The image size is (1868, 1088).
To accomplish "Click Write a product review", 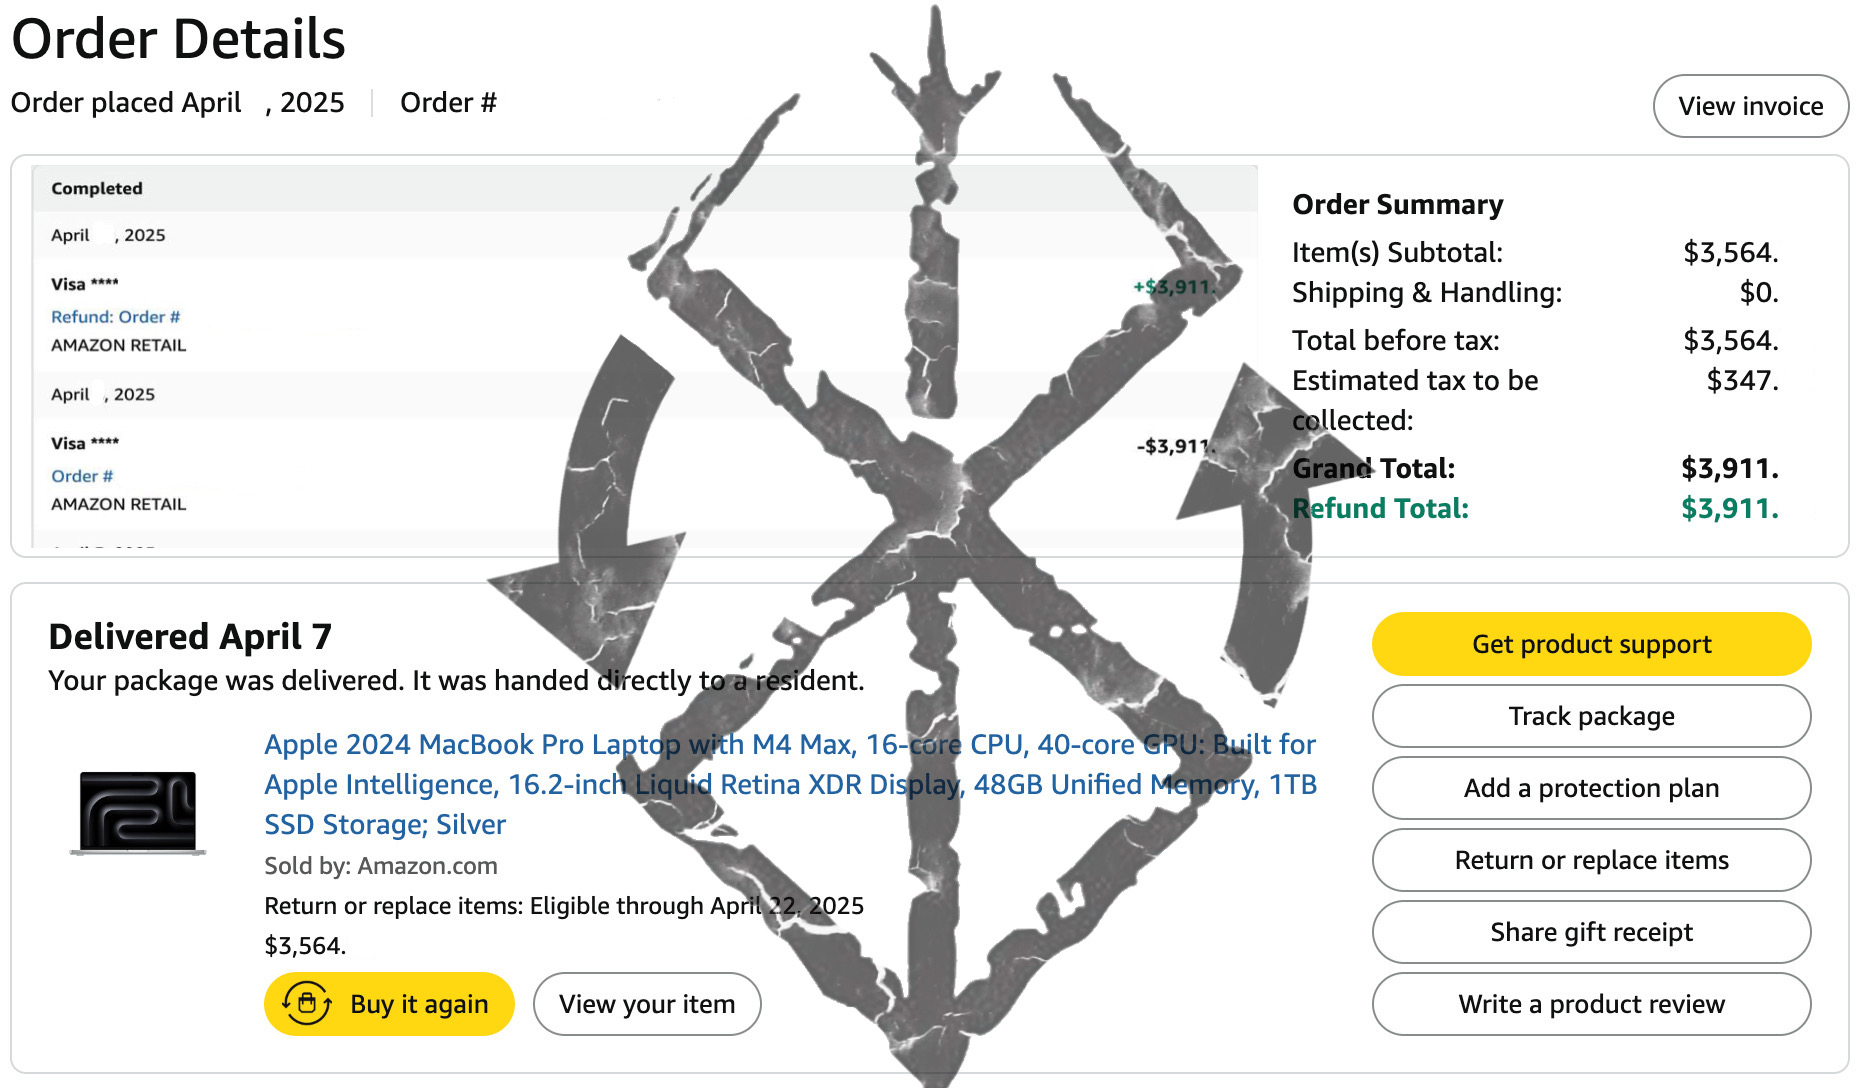I will click(x=1591, y=1004).
